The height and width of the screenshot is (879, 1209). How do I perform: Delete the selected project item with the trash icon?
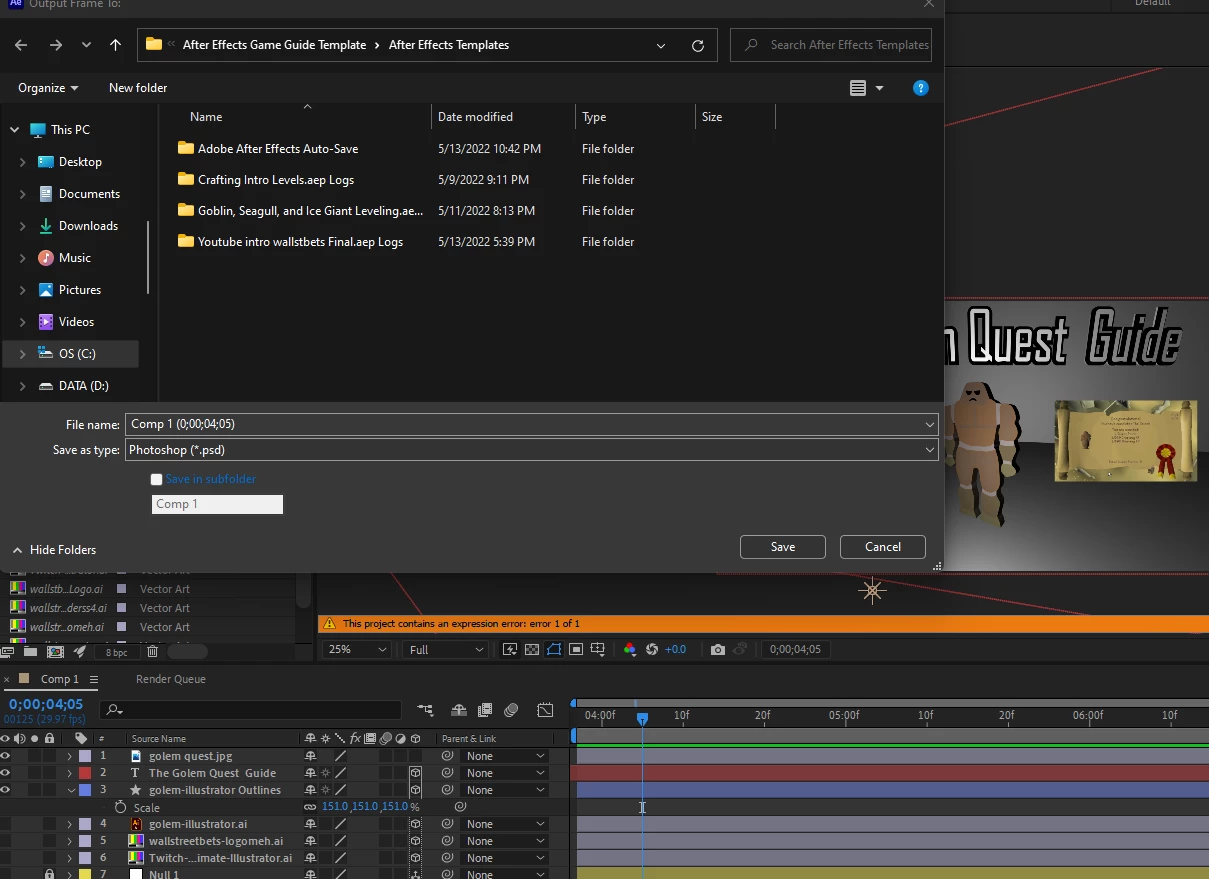[x=152, y=651]
